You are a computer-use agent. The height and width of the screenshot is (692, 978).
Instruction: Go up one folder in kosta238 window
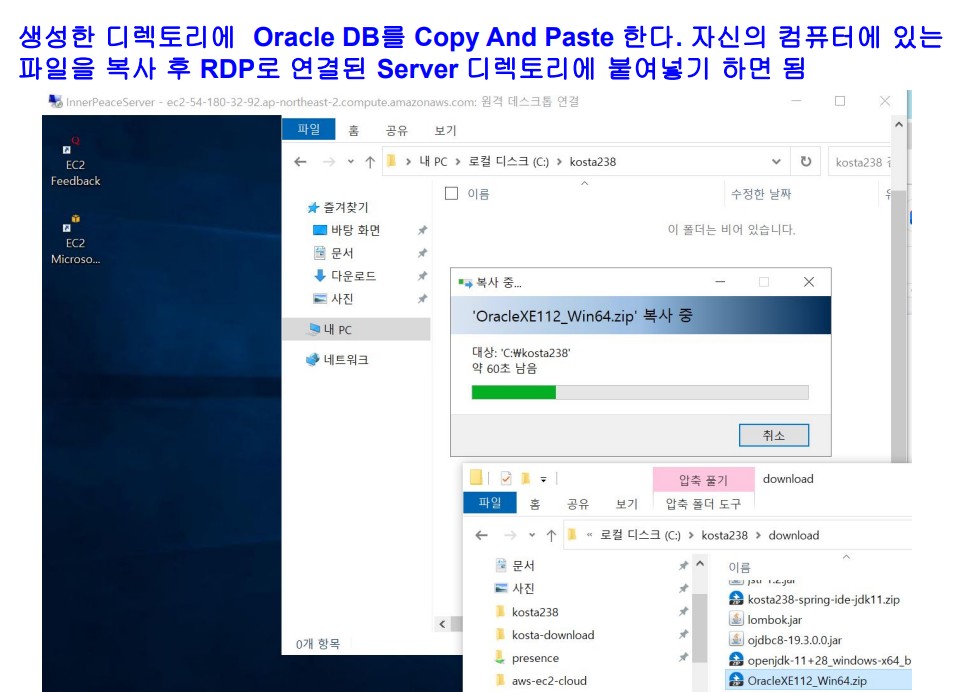coord(370,162)
